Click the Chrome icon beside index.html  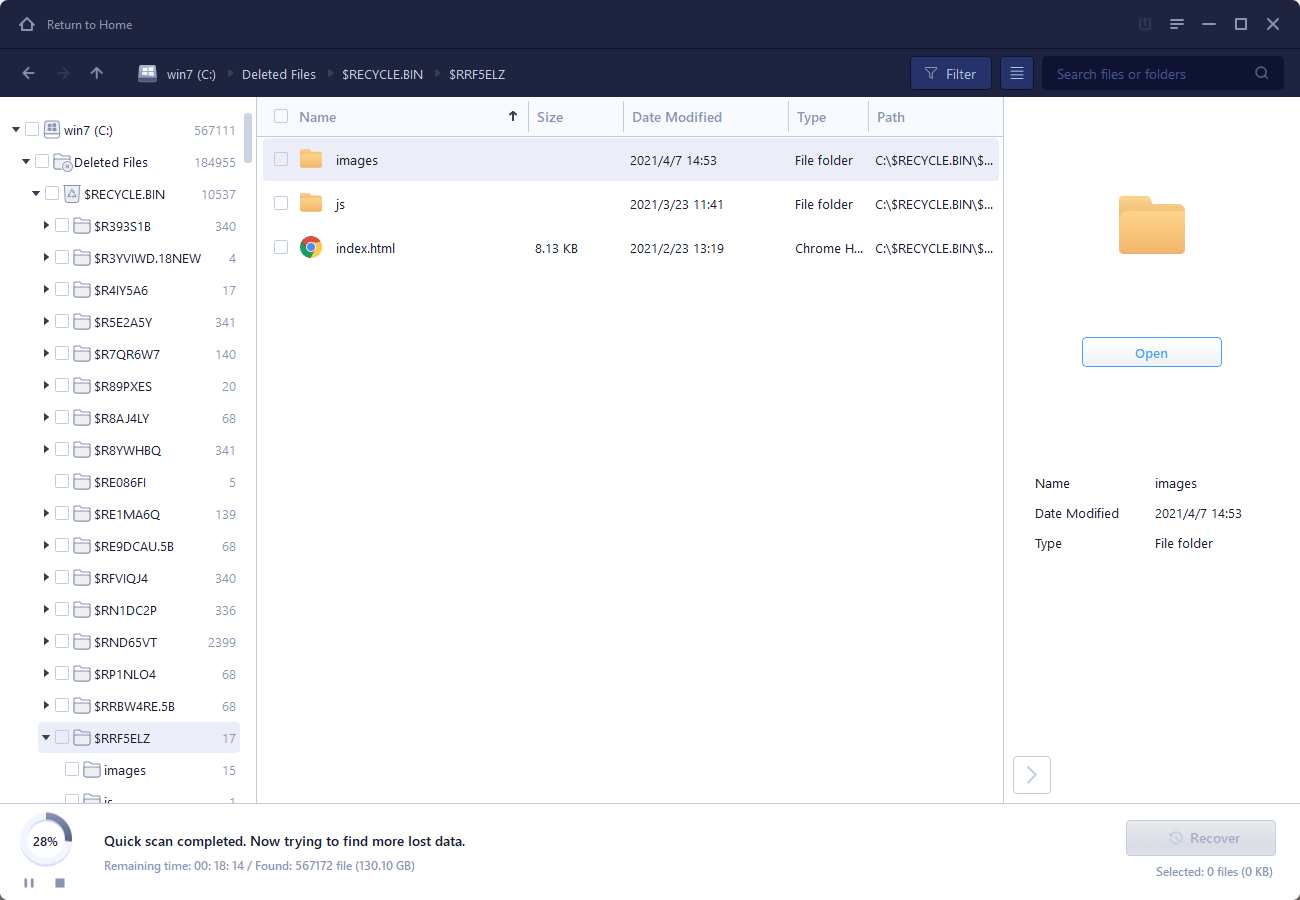pyautogui.click(x=311, y=248)
